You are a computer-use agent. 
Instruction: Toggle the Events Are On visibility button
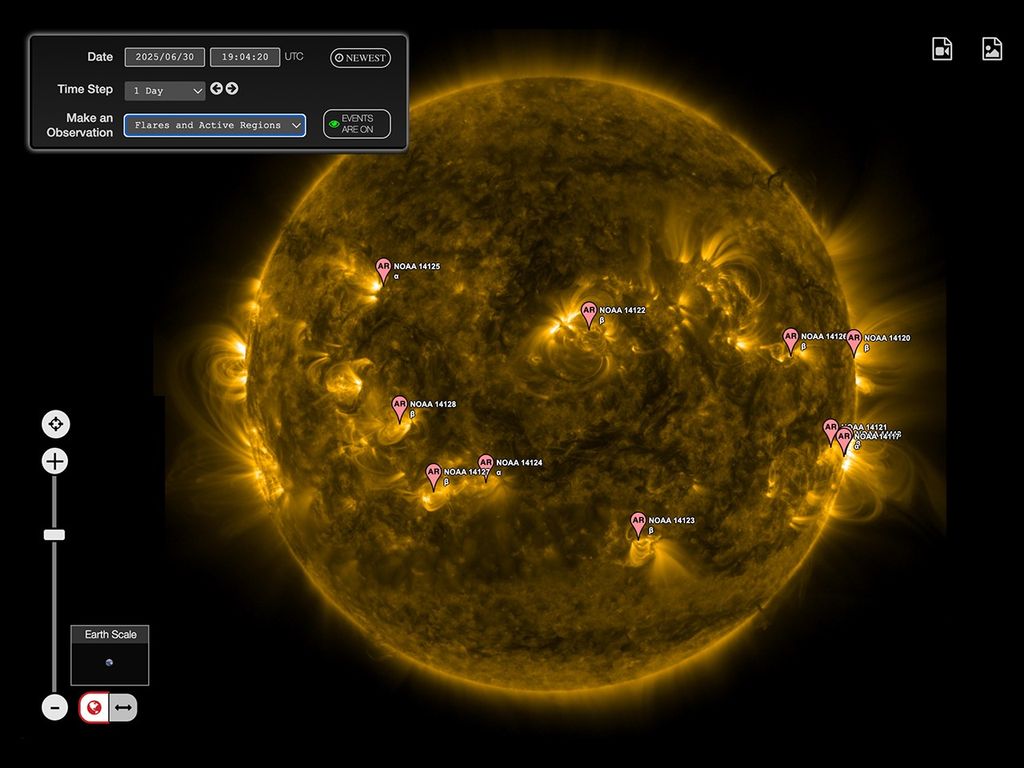357,123
